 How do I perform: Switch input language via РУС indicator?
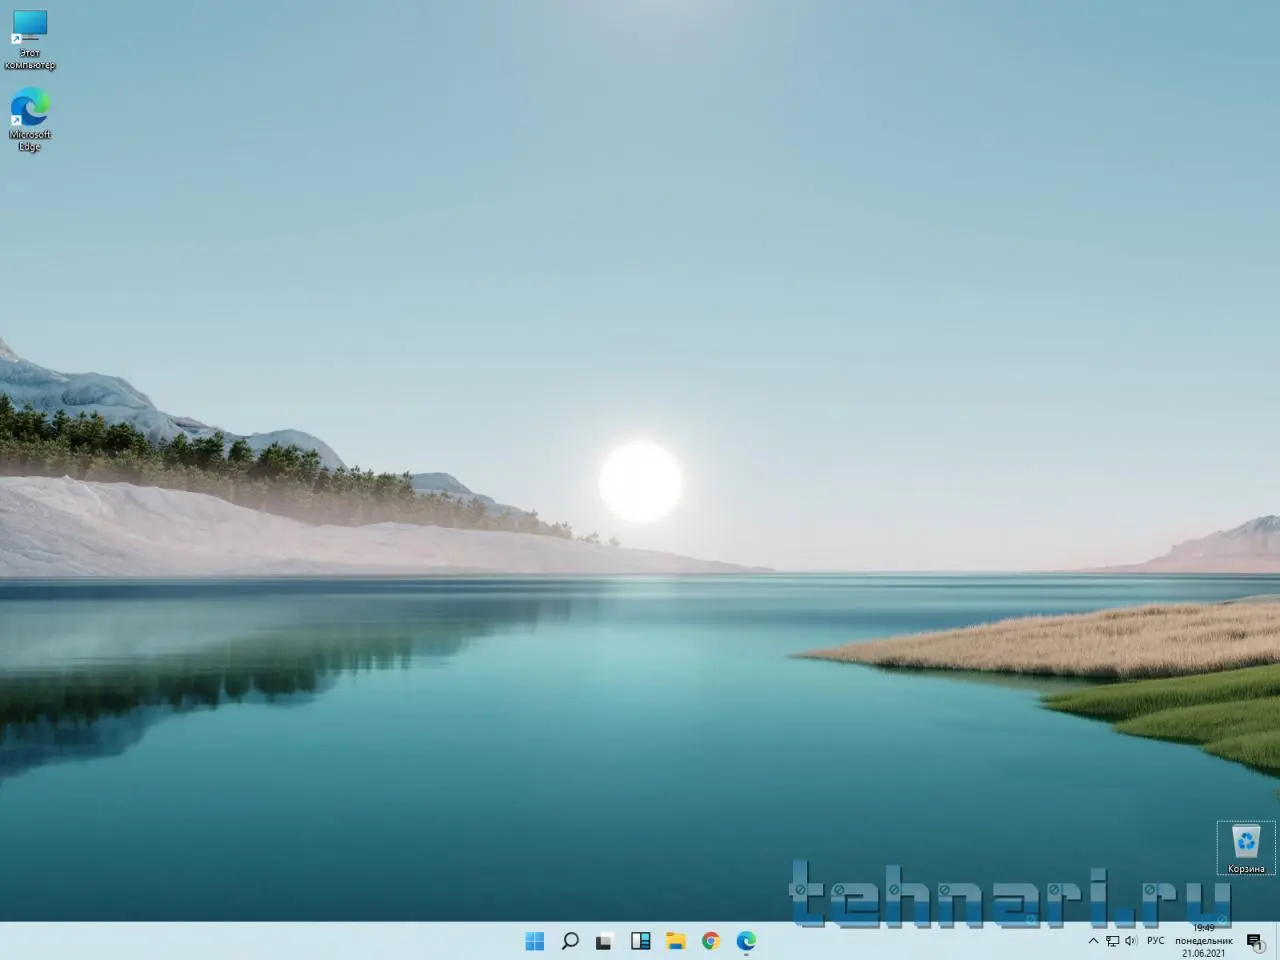click(x=1156, y=941)
